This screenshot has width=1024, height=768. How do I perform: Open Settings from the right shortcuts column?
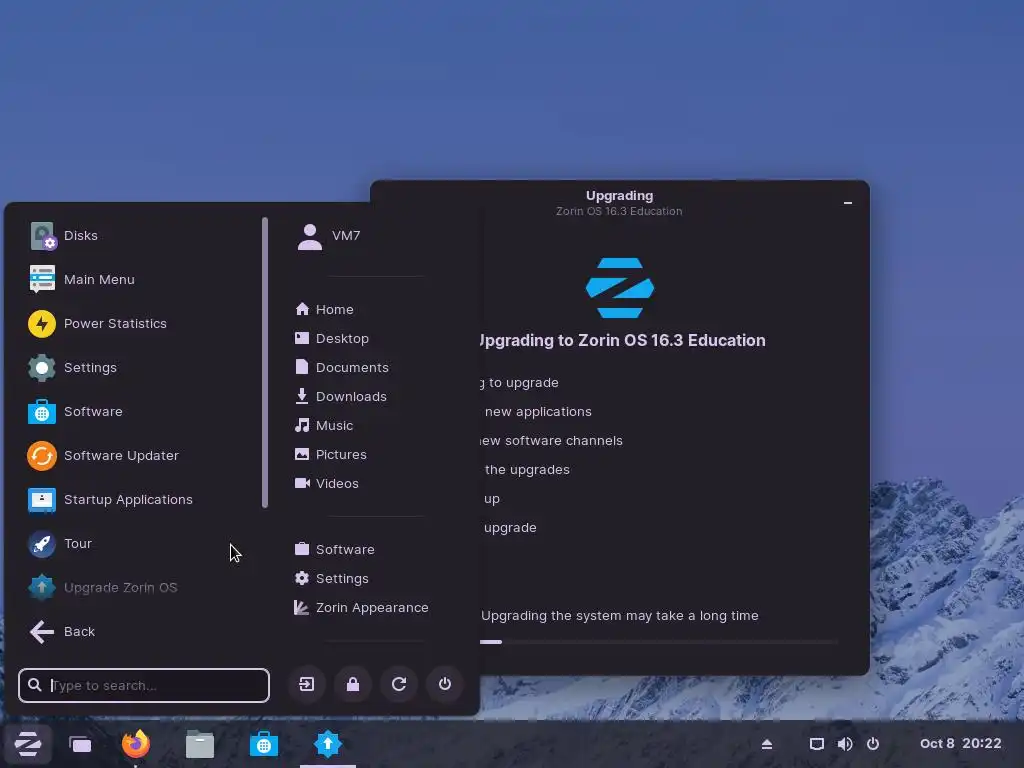click(x=331, y=579)
